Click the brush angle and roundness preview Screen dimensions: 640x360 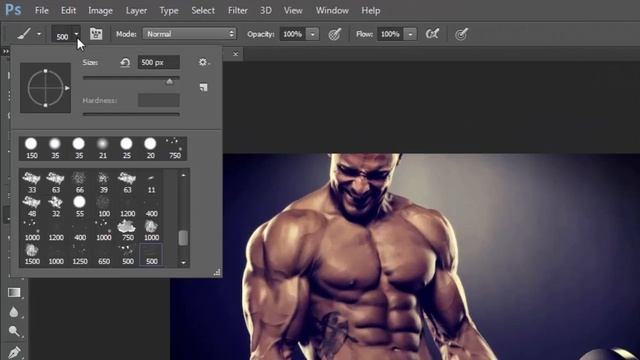[45, 88]
